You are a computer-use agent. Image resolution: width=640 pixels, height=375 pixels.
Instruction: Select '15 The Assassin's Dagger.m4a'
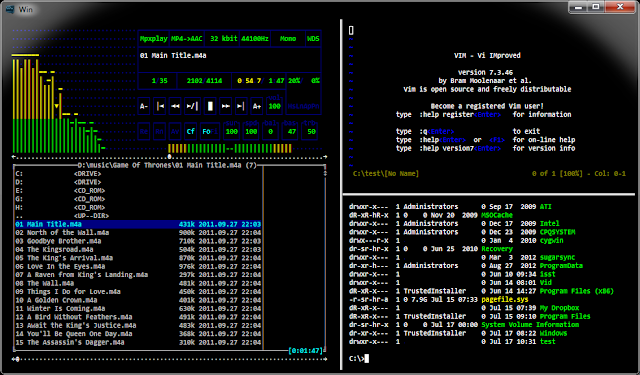pyautogui.click(x=138, y=342)
